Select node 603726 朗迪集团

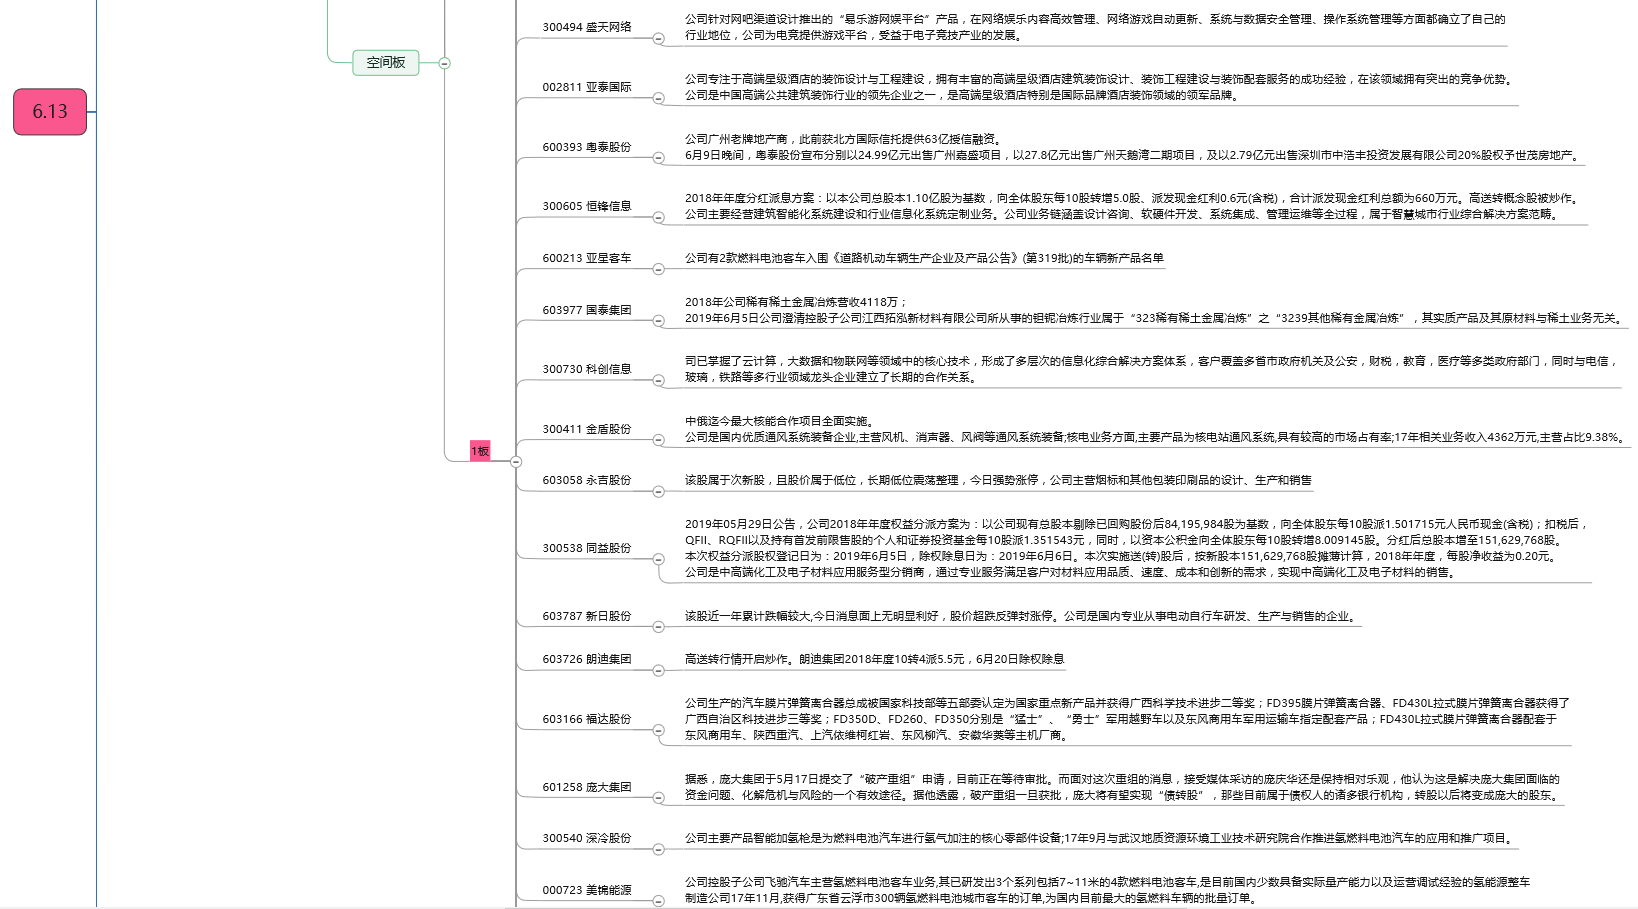pyautogui.click(x=587, y=659)
